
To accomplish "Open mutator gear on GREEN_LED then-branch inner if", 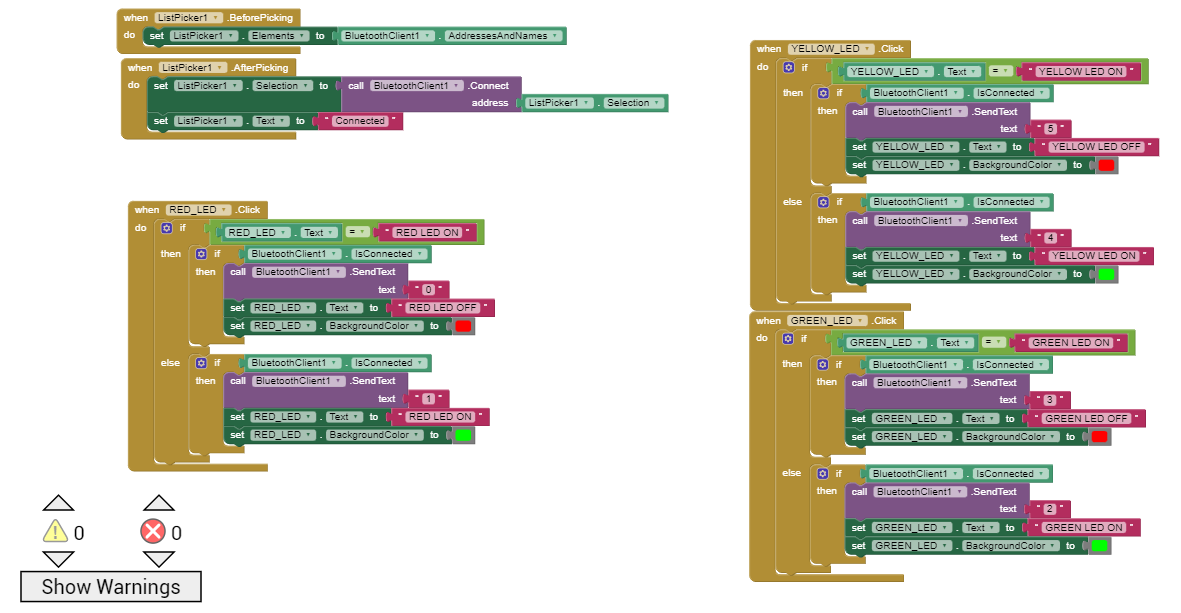I will pos(822,364).
